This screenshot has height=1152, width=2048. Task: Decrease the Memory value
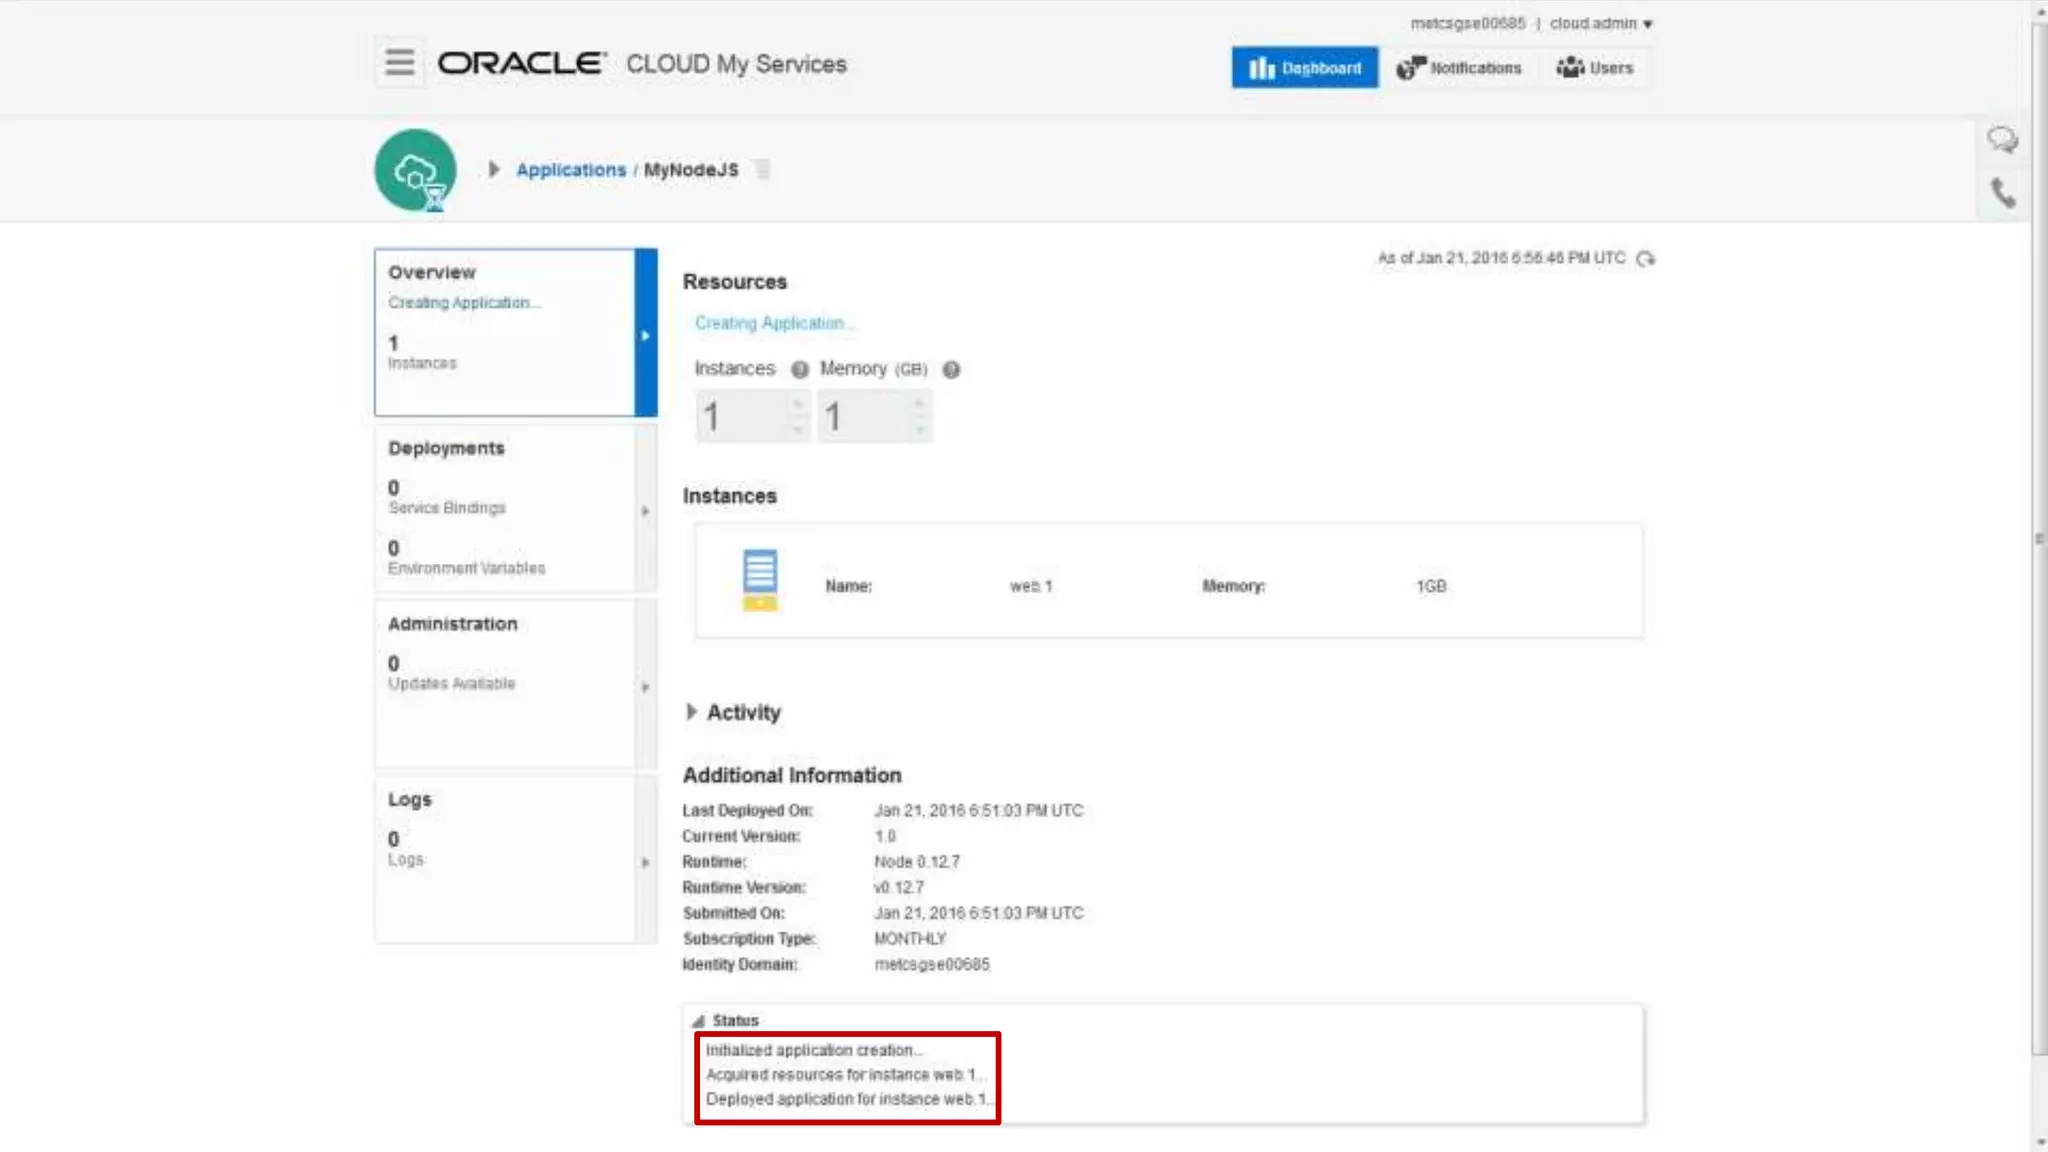click(919, 429)
